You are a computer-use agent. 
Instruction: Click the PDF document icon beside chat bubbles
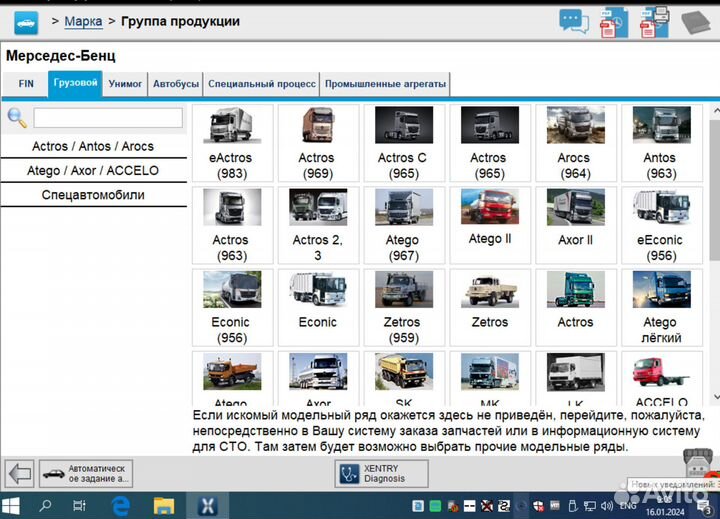[x=614, y=23]
